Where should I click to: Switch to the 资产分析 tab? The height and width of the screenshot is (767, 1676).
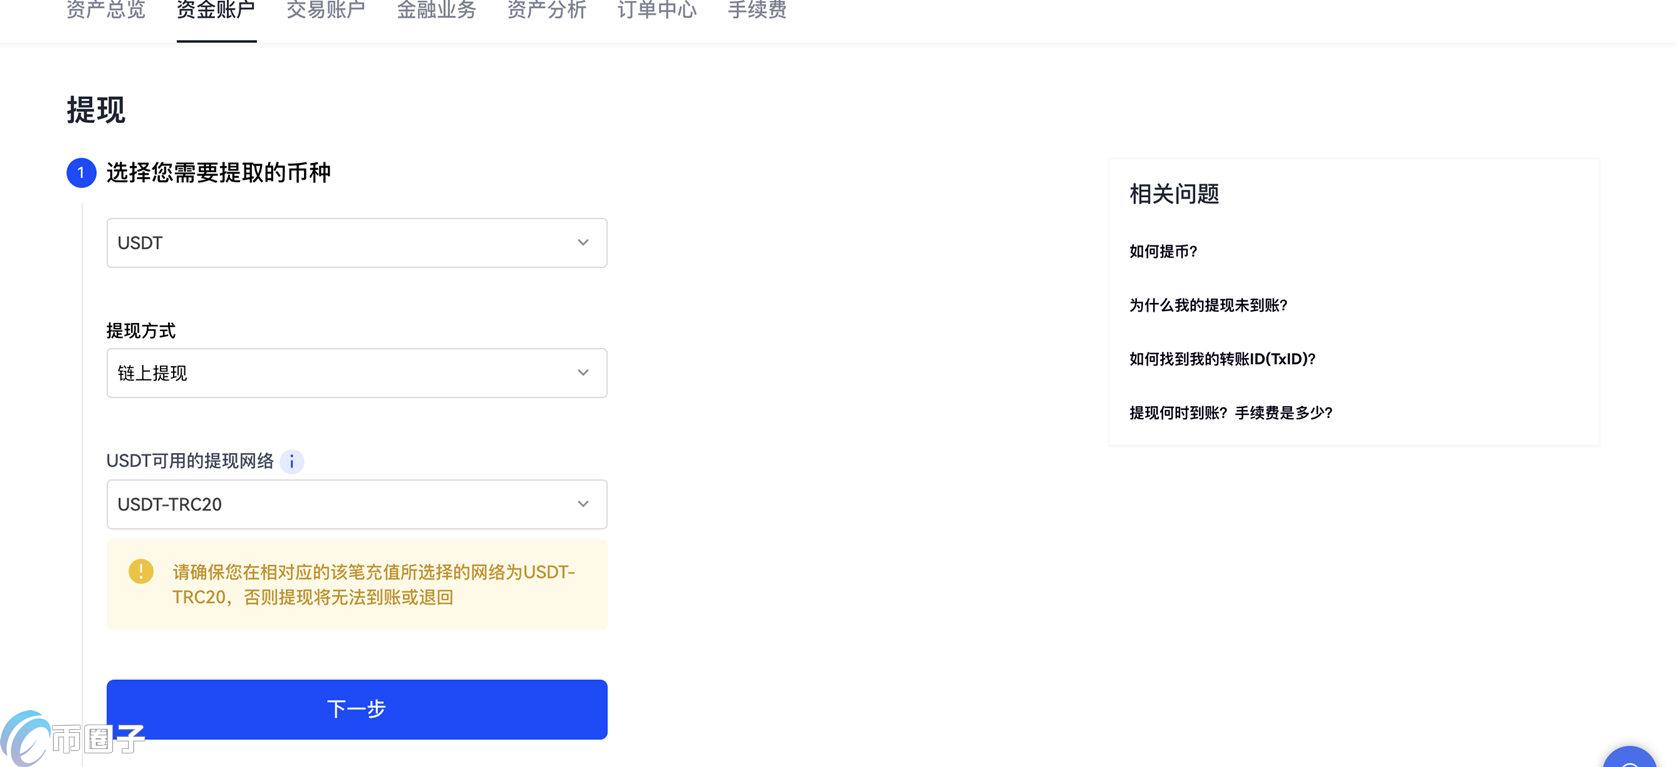coord(546,11)
